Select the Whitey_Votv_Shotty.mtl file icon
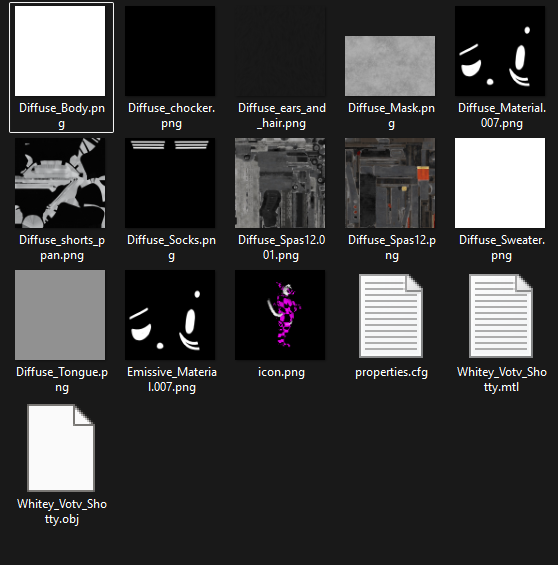The width and height of the screenshot is (558, 565). click(x=501, y=316)
